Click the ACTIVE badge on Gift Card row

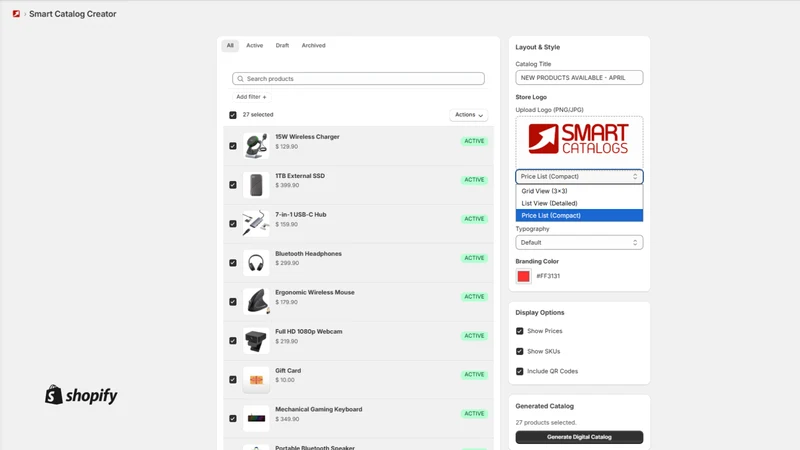tap(474, 374)
